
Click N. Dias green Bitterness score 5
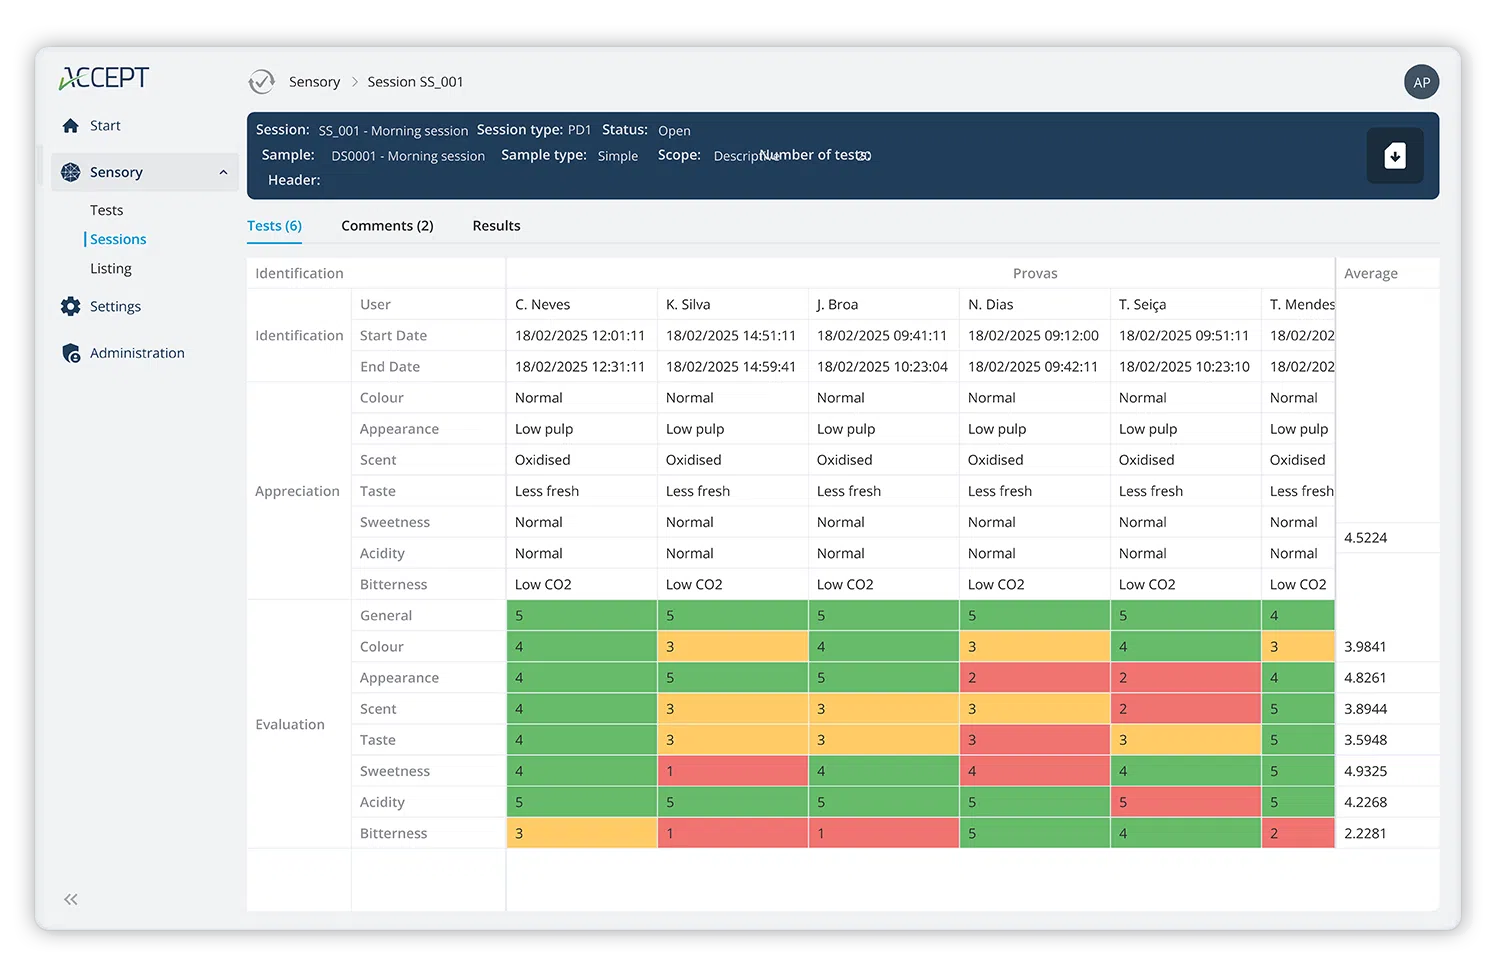click(1034, 833)
